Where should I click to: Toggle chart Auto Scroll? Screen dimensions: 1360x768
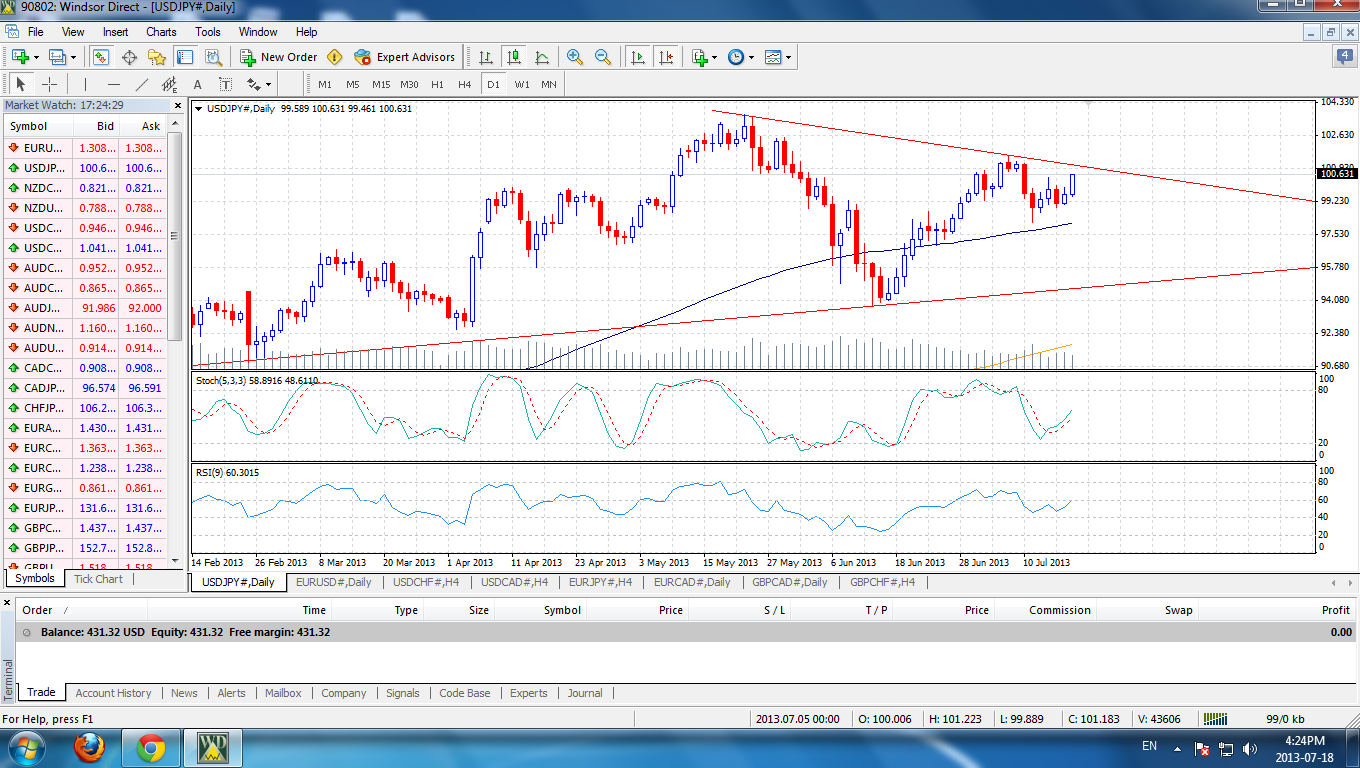pos(638,57)
